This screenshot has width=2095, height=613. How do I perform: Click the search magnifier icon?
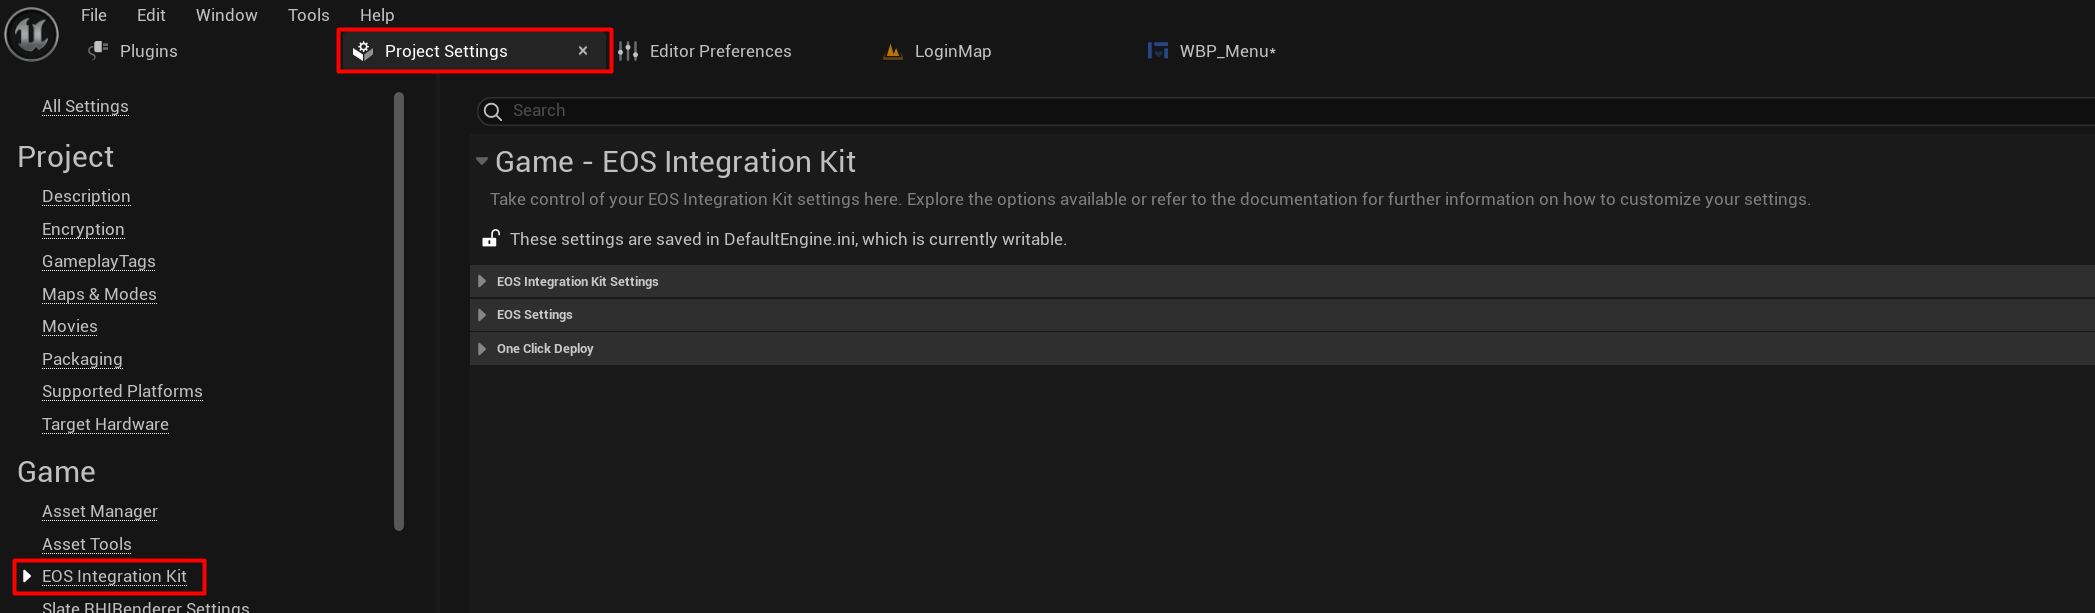point(493,111)
